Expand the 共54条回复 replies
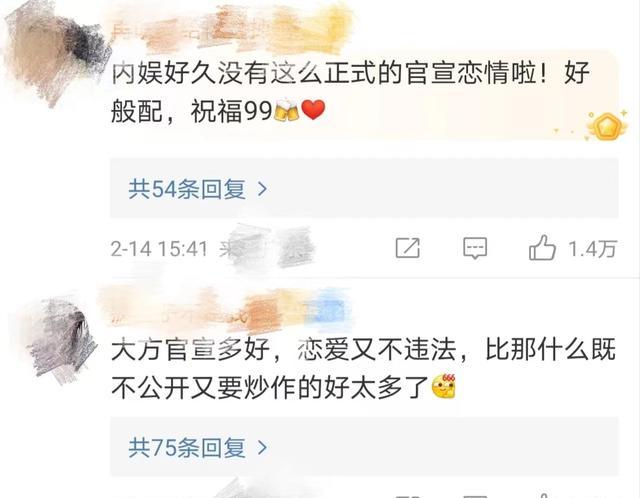The height and width of the screenshot is (498, 640). 364,189
